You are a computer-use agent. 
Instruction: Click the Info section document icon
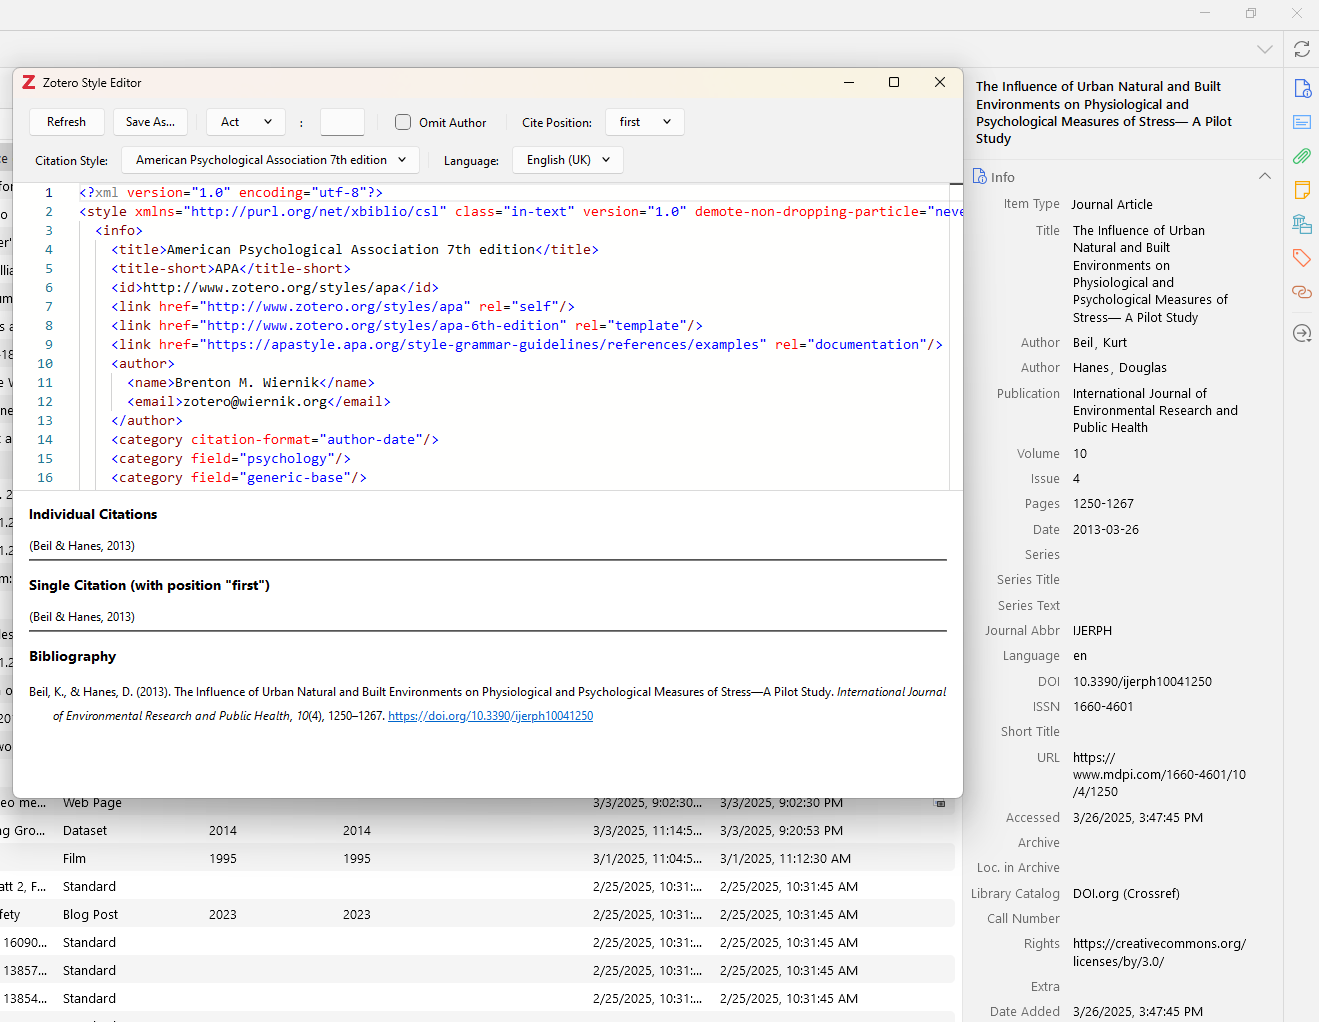(980, 177)
